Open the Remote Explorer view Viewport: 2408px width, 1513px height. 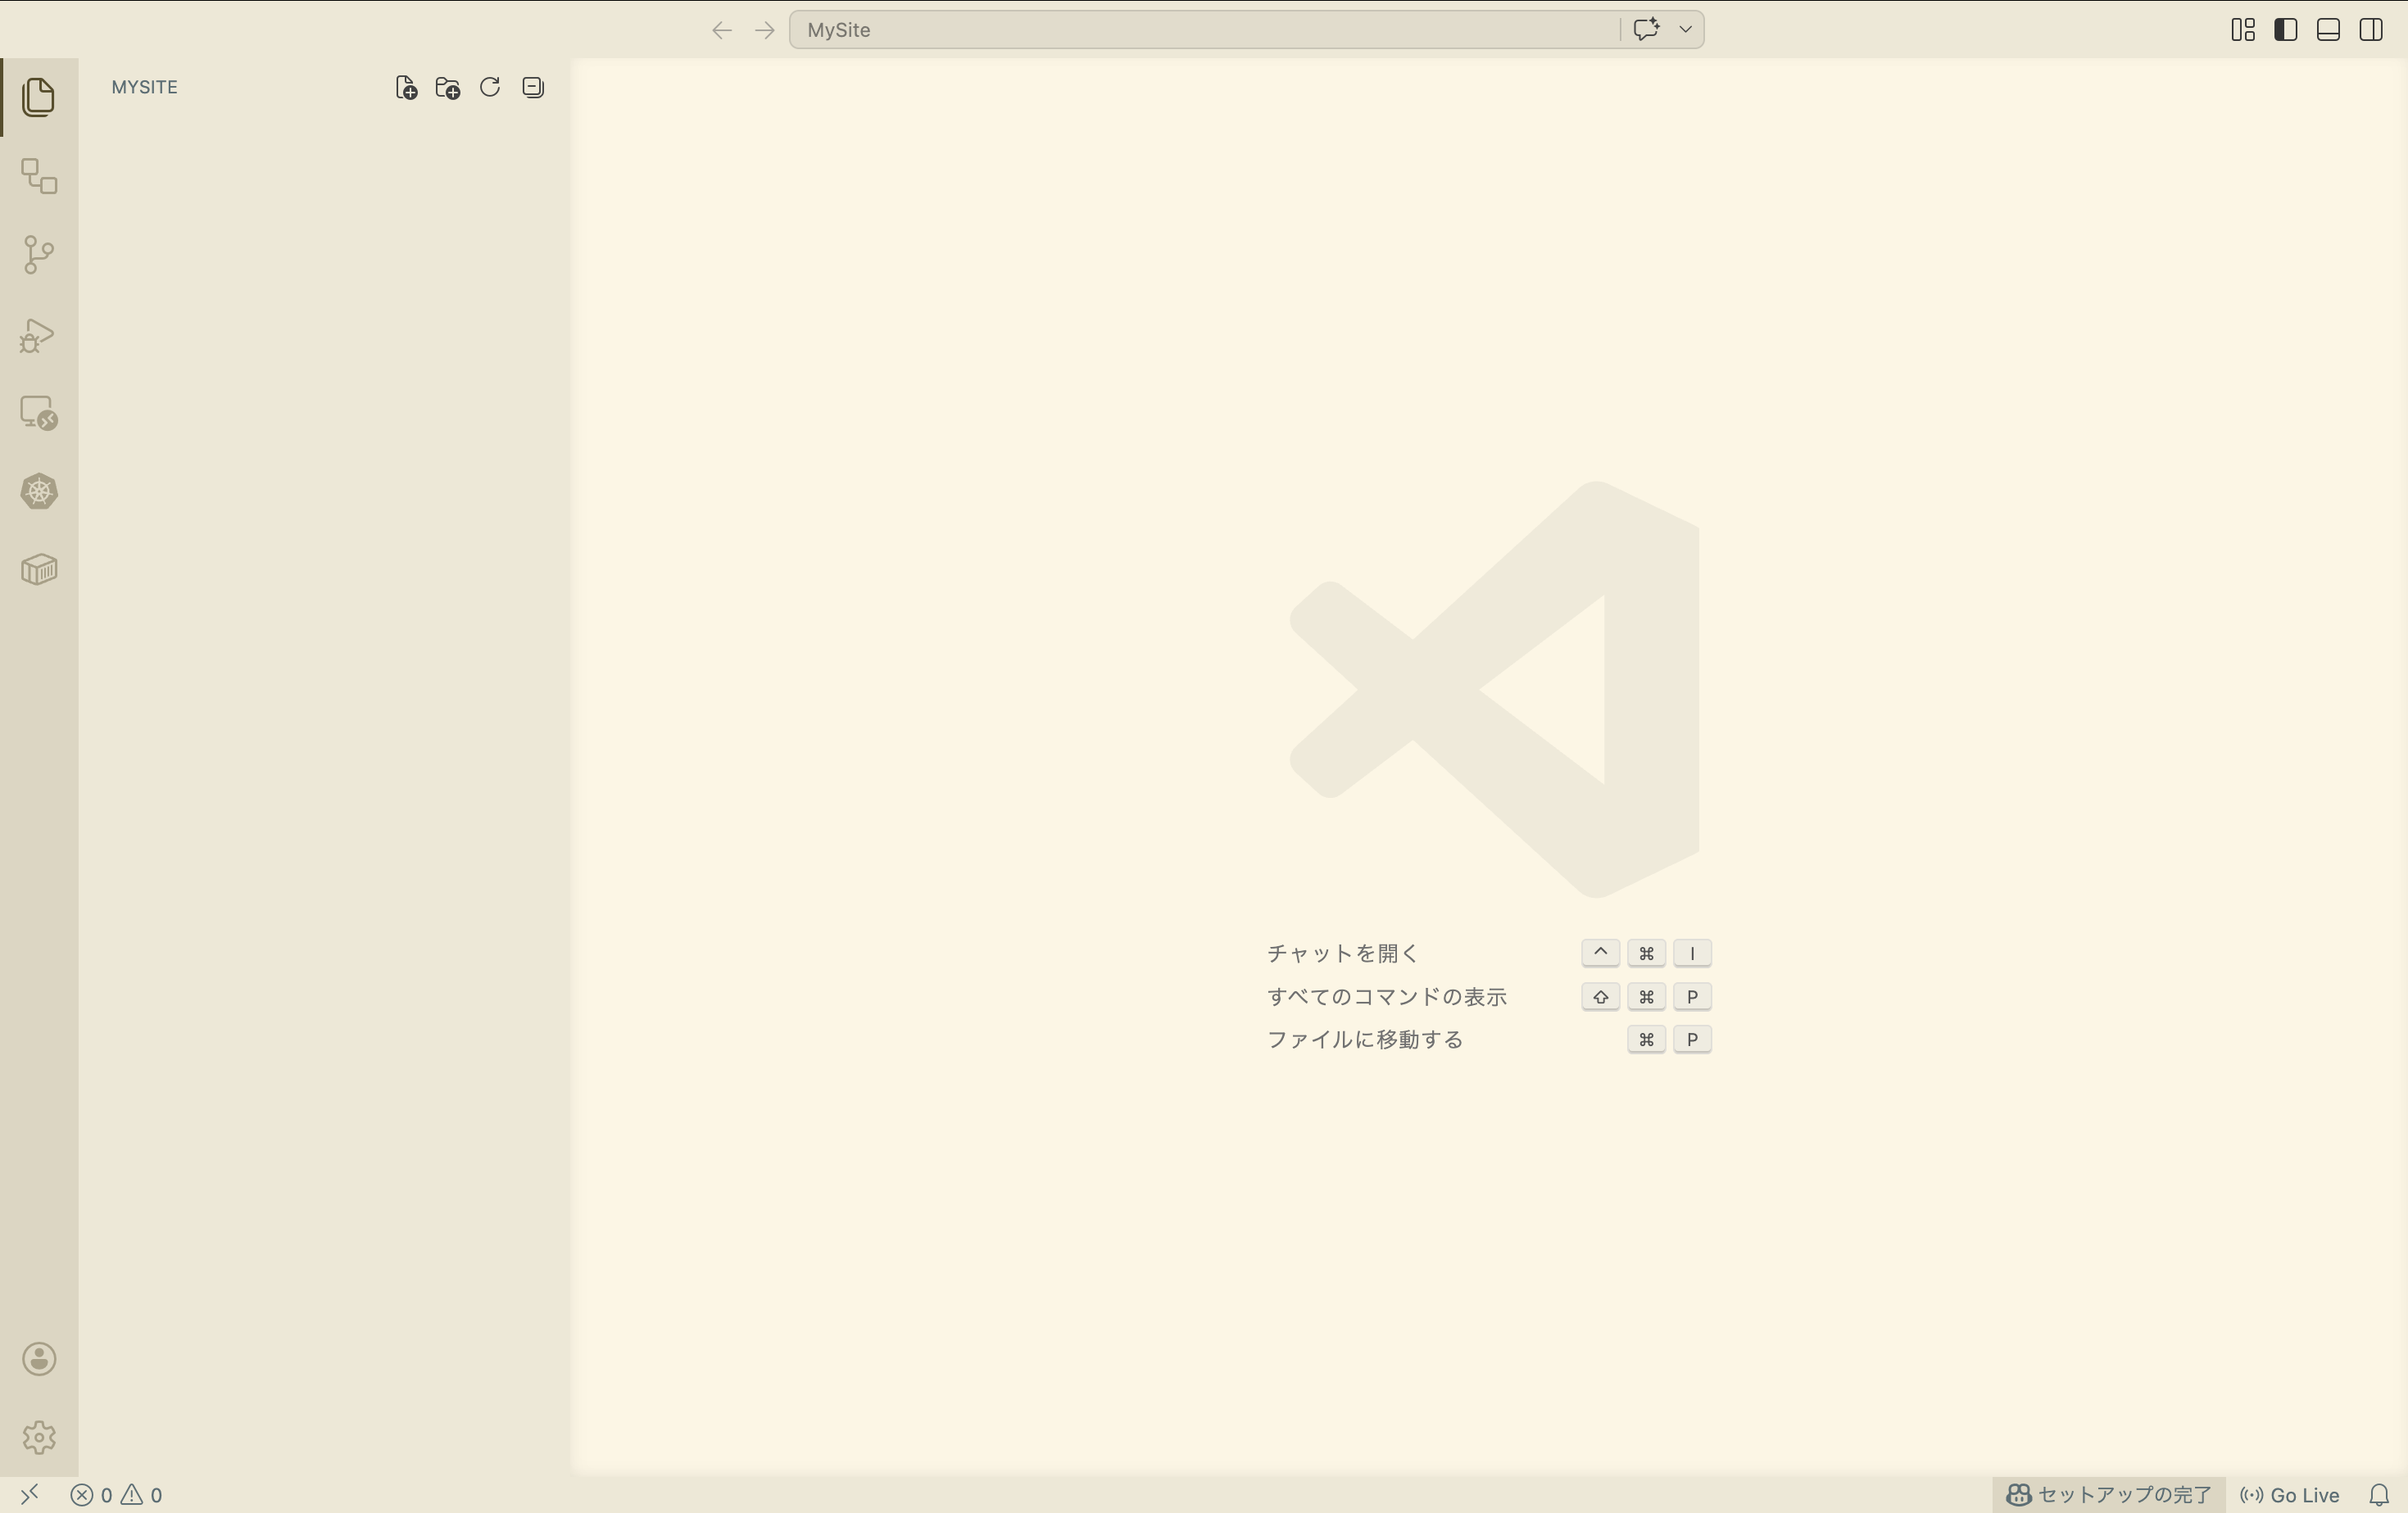point(38,413)
